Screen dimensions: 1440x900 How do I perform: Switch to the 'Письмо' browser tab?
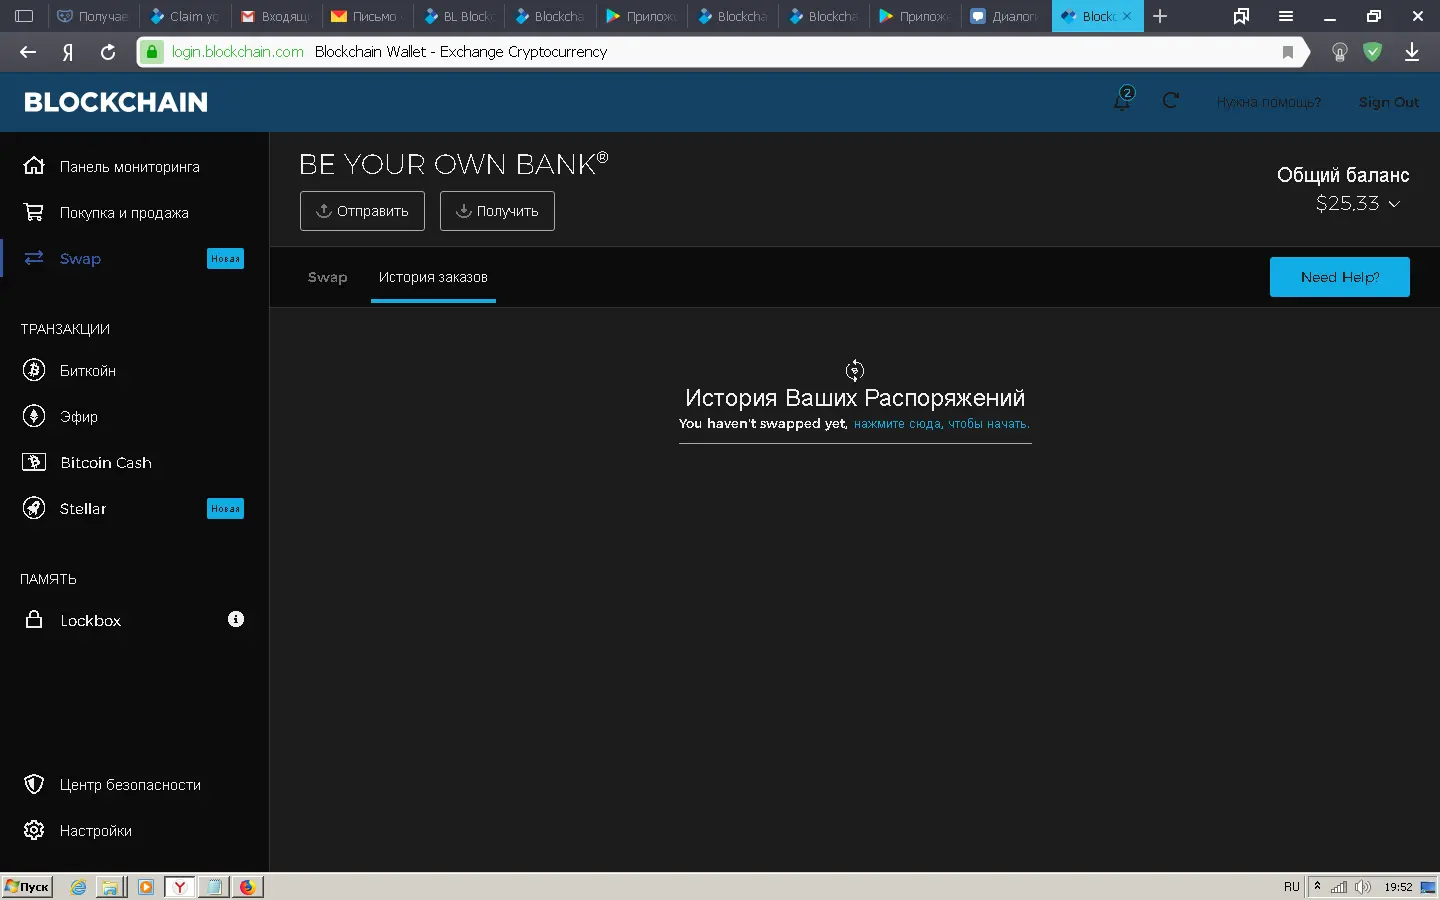(368, 16)
